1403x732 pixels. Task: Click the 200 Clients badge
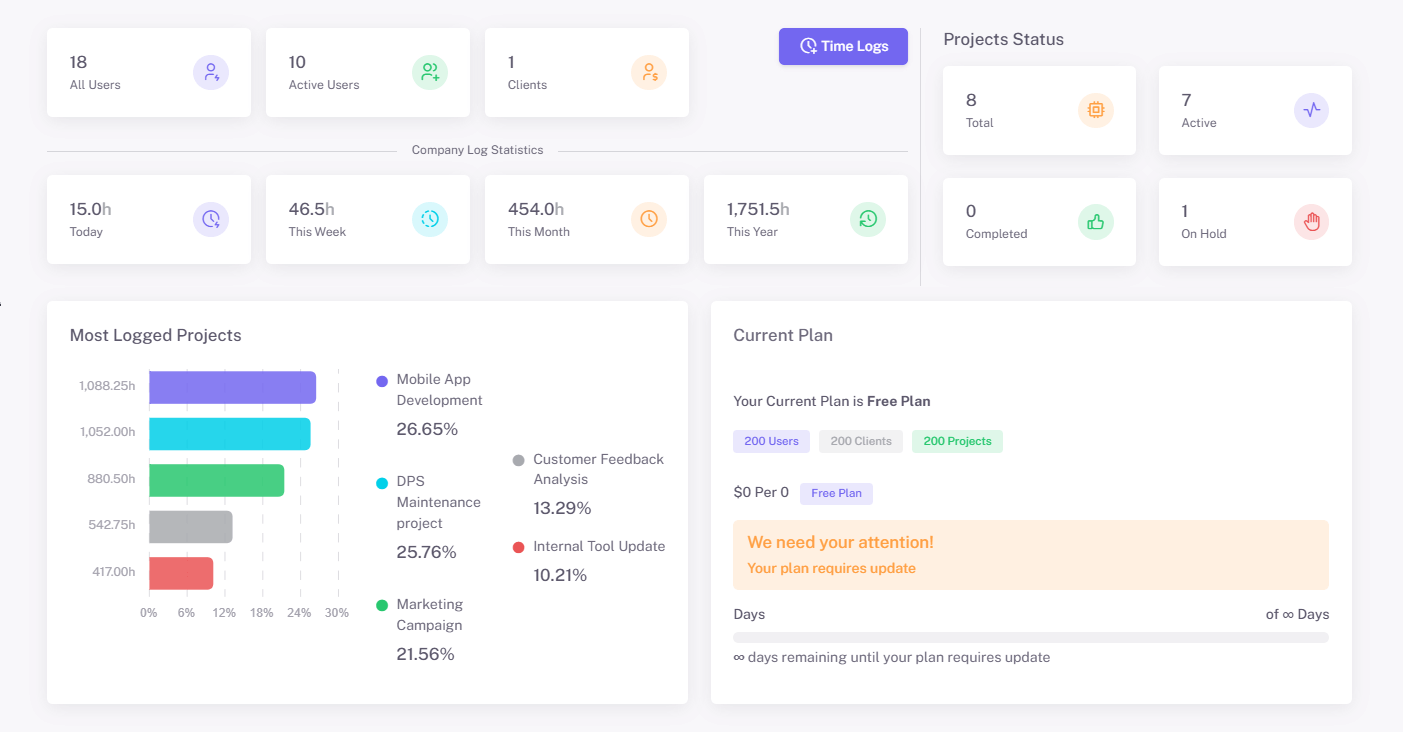(x=861, y=441)
